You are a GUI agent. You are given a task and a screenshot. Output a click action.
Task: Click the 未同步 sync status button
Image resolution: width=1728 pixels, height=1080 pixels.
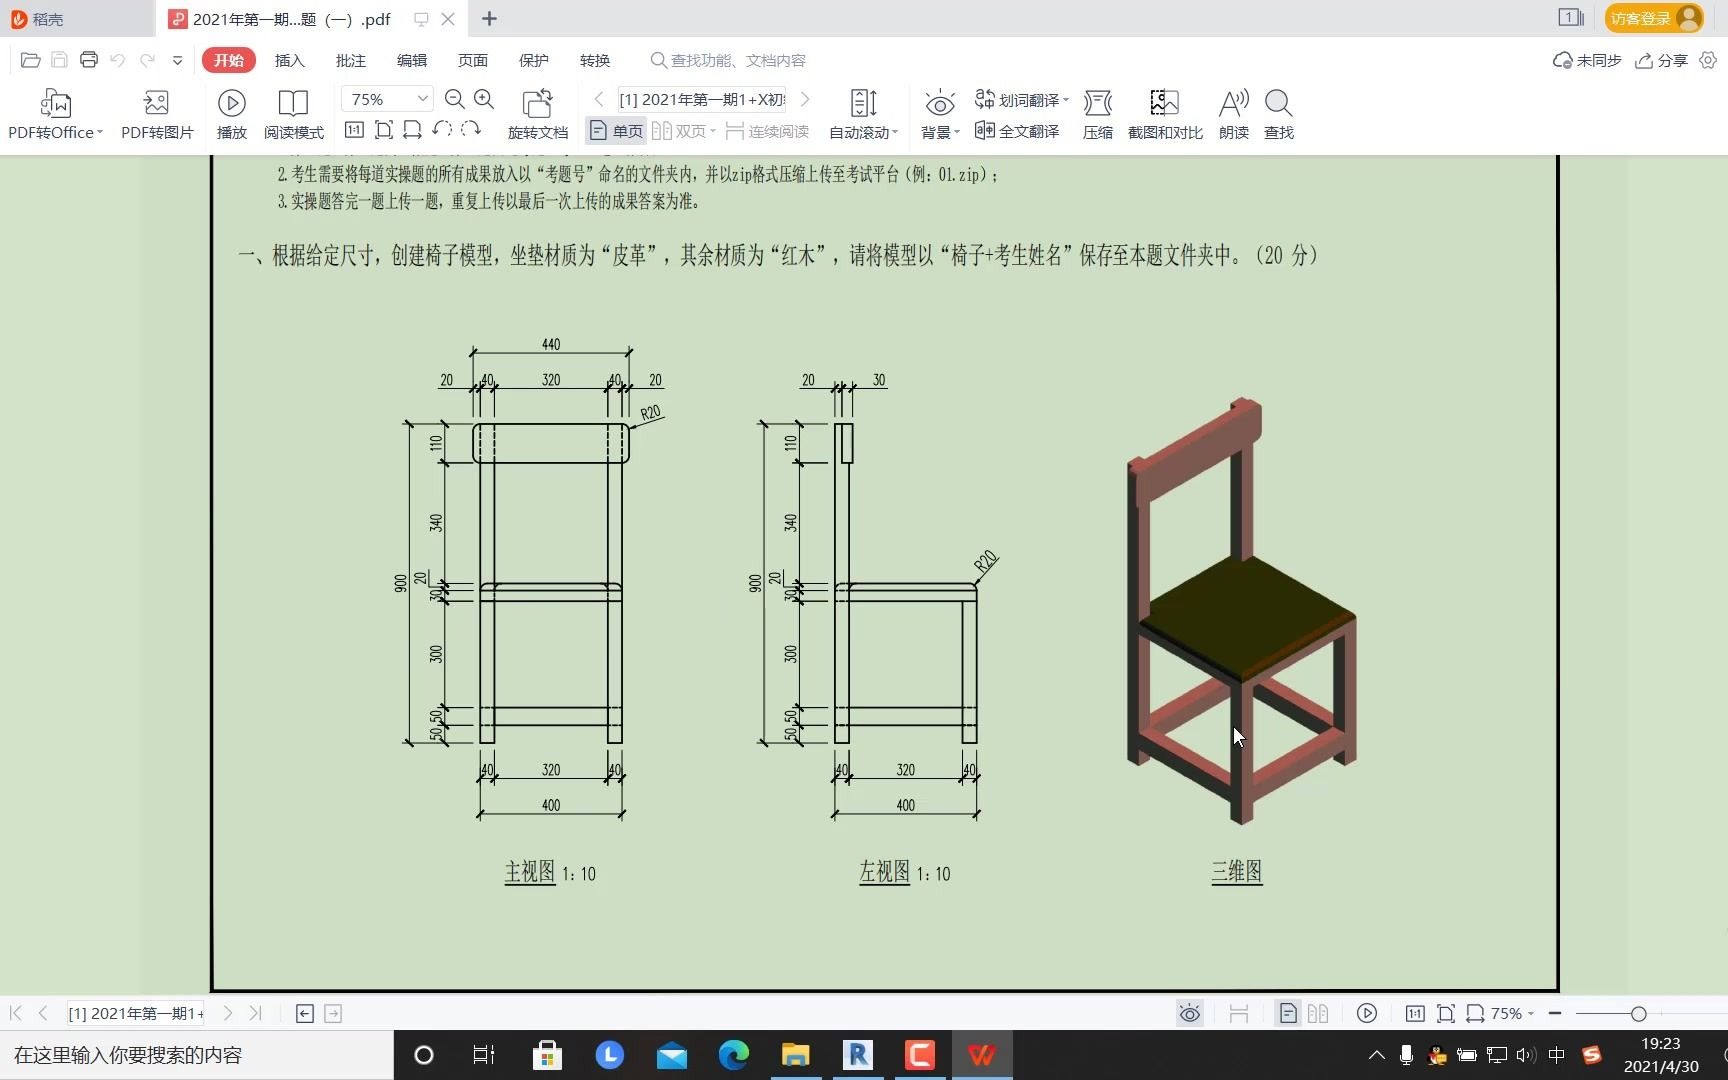pos(1585,60)
